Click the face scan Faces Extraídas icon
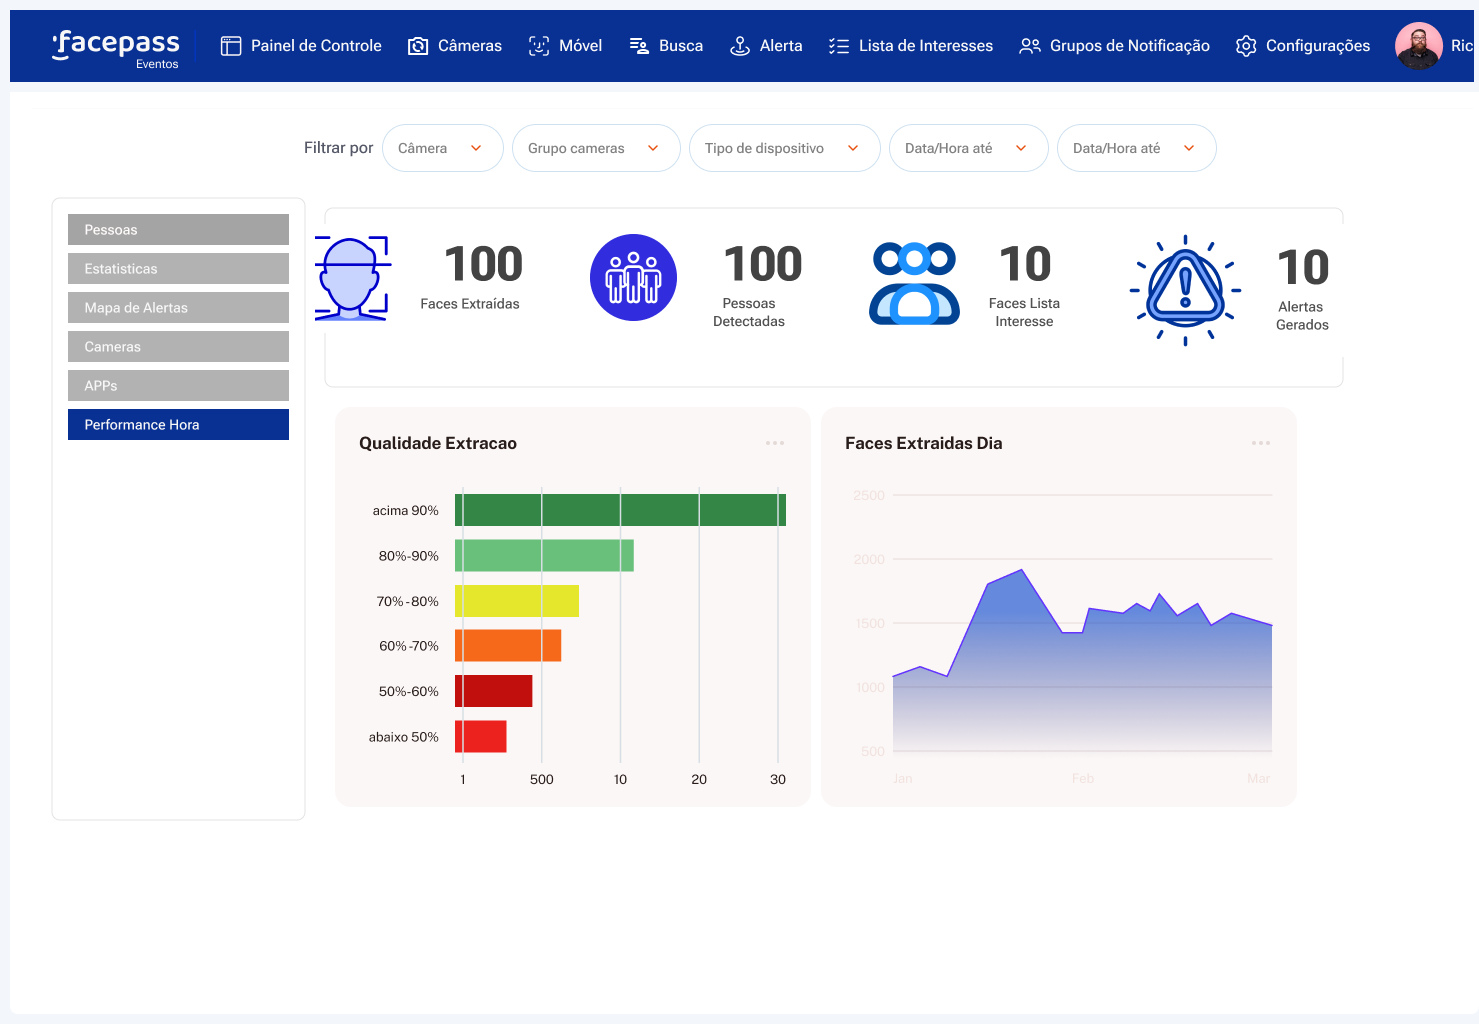The height and width of the screenshot is (1024, 1479). 352,278
